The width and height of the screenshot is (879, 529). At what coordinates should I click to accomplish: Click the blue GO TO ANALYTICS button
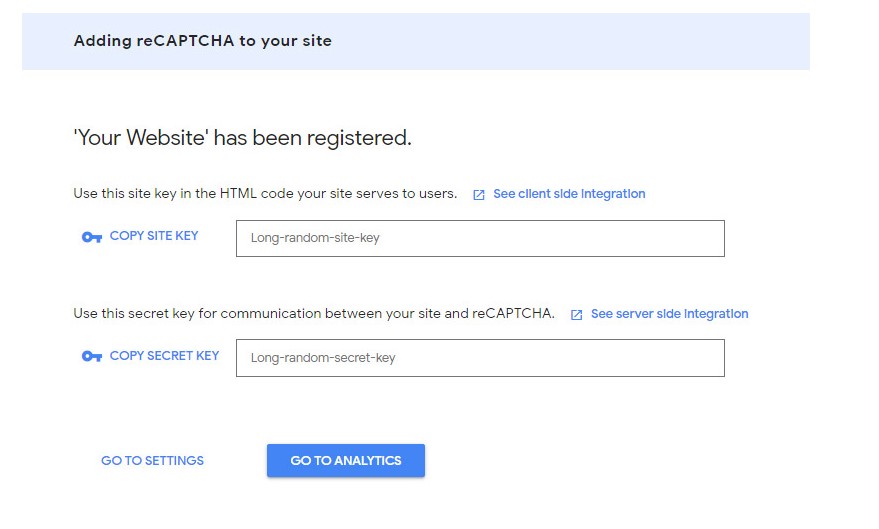coord(346,461)
